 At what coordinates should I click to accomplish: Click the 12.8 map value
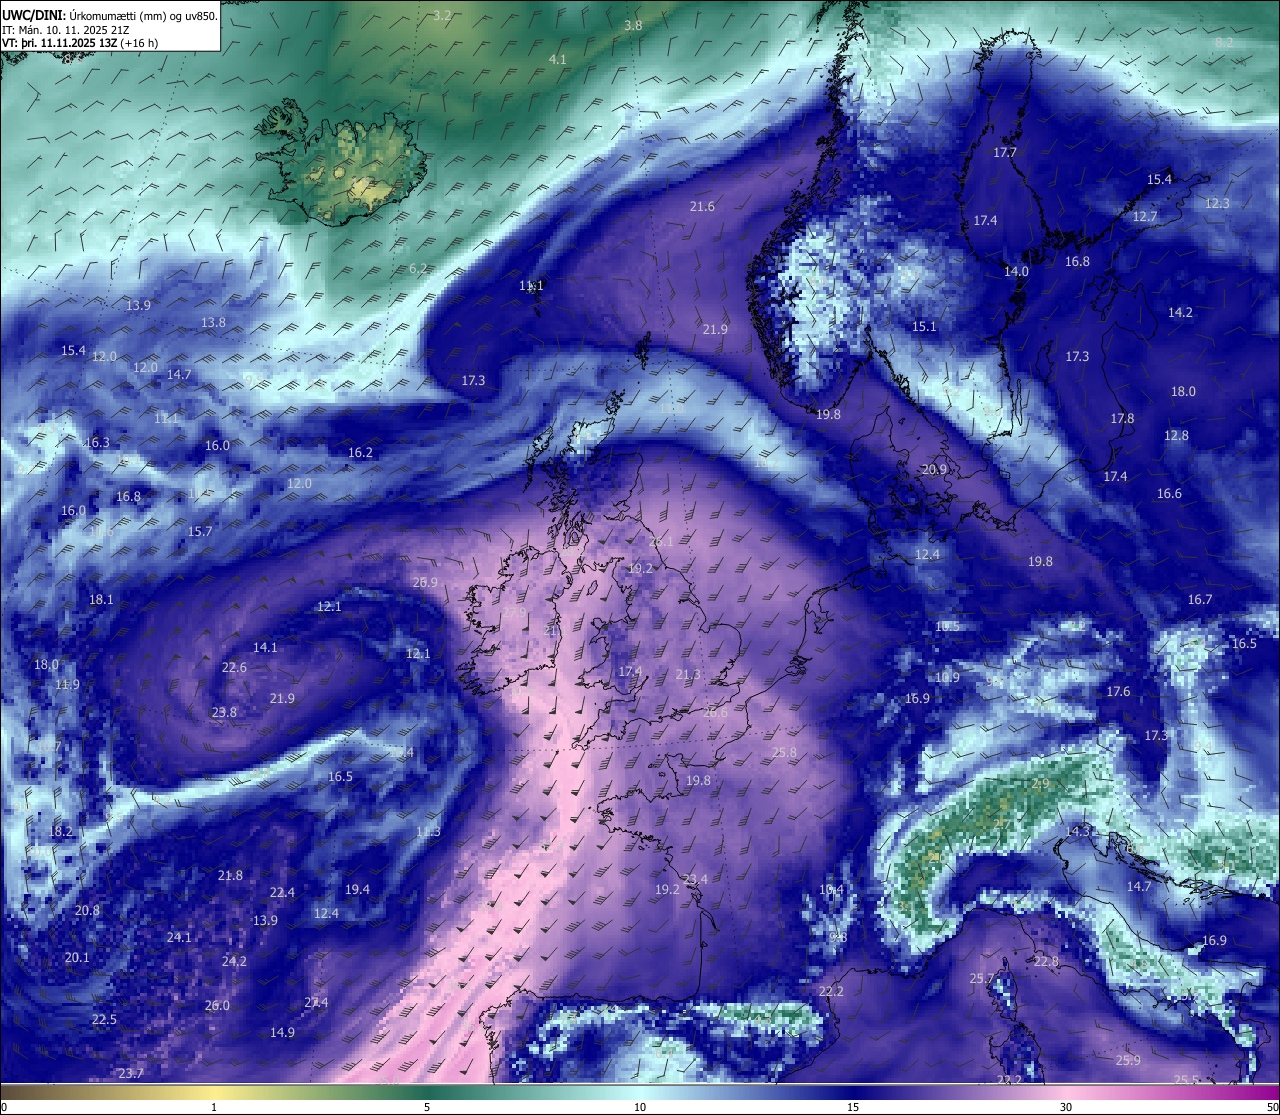[1176, 435]
